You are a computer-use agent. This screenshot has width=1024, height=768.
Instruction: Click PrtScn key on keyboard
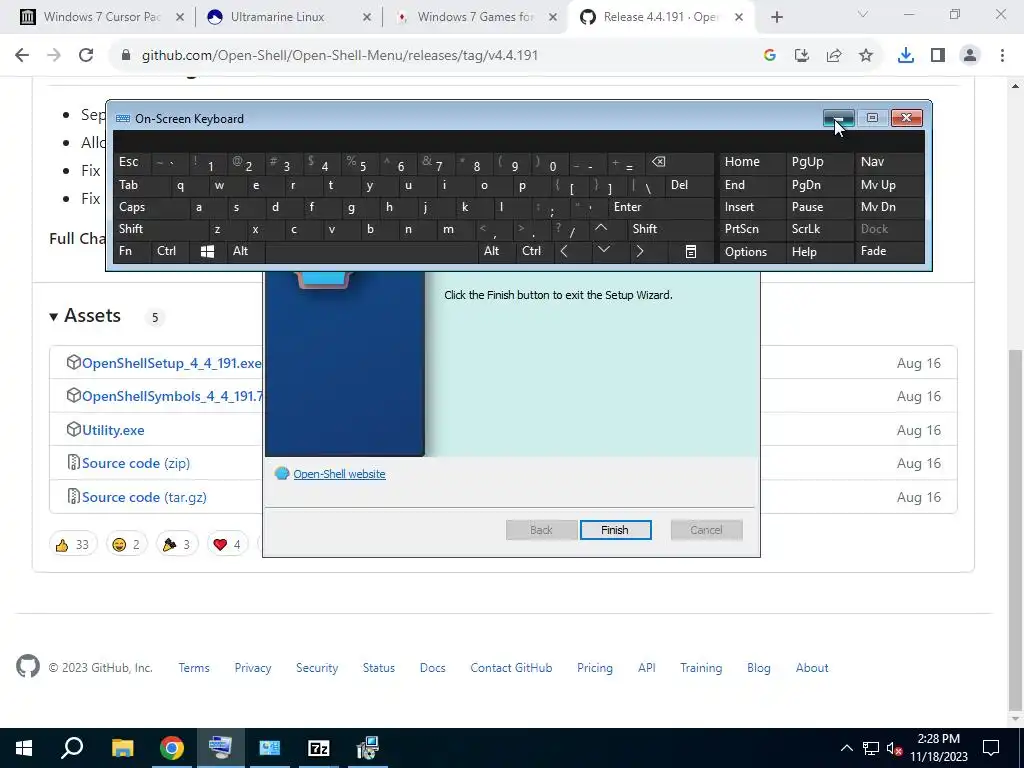point(752,229)
